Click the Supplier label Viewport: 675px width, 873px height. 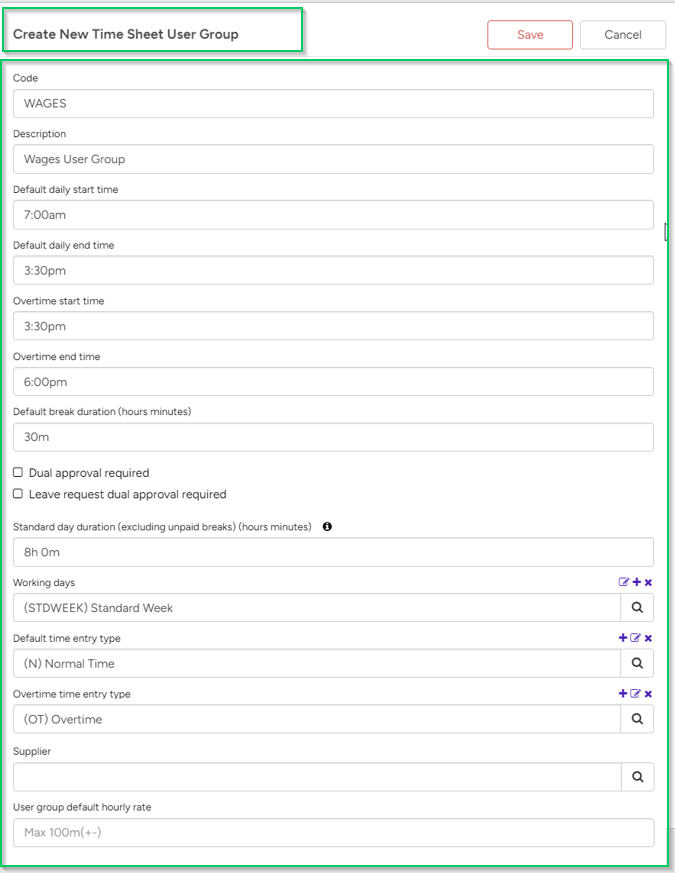tap(32, 751)
